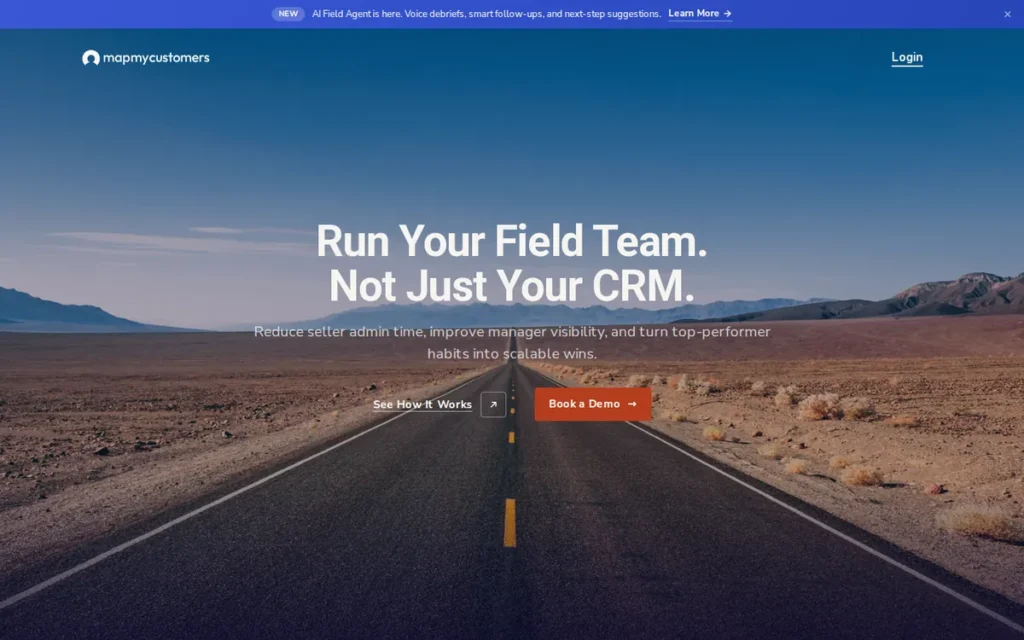
Task: Click the 'Not Just Your CRM.' headline line
Action: click(x=511, y=285)
